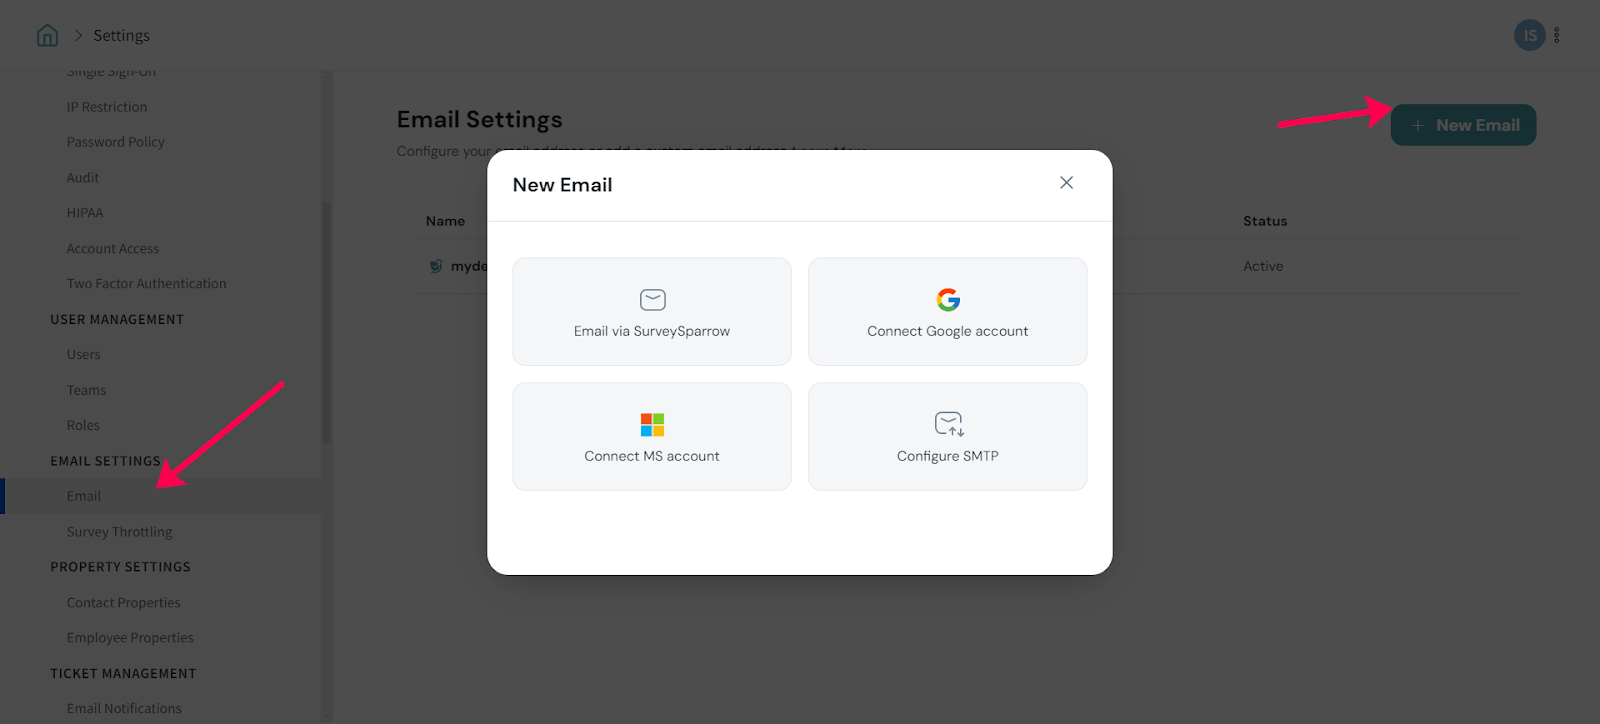This screenshot has width=1600, height=724.
Task: Click the shield icon beside the email name
Action: (x=435, y=266)
